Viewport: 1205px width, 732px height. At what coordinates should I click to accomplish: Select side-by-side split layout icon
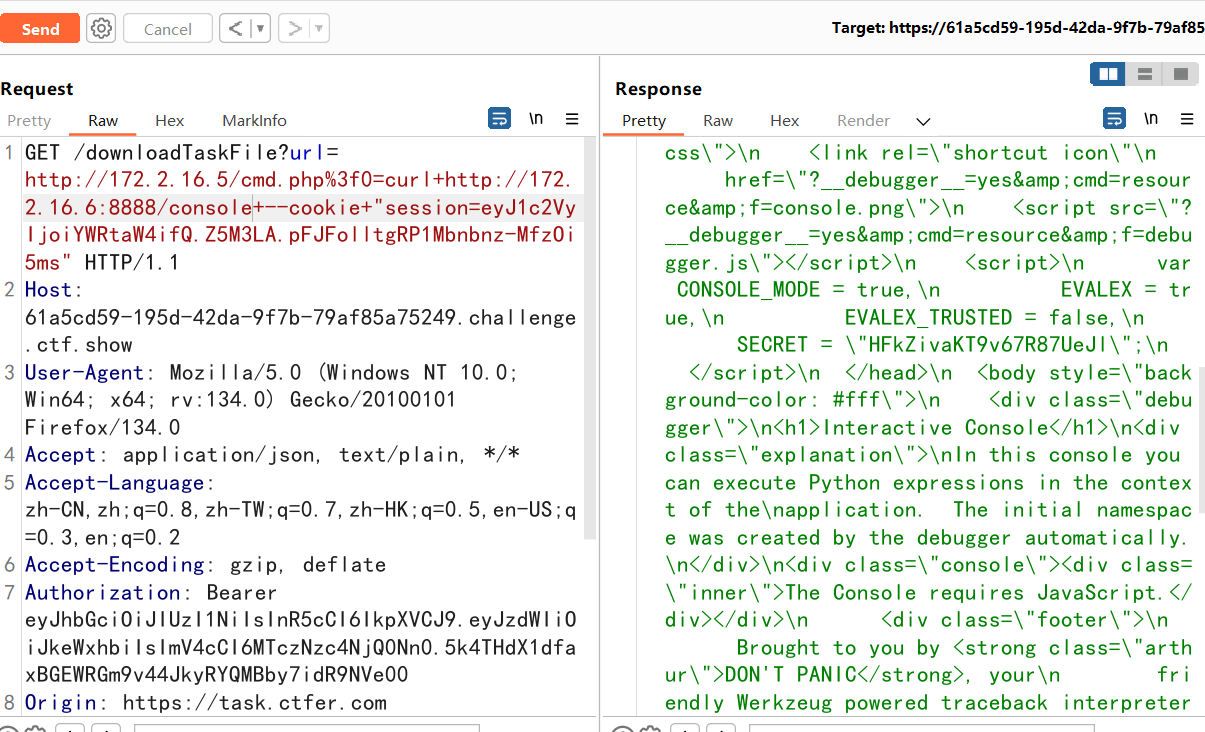[1108, 74]
